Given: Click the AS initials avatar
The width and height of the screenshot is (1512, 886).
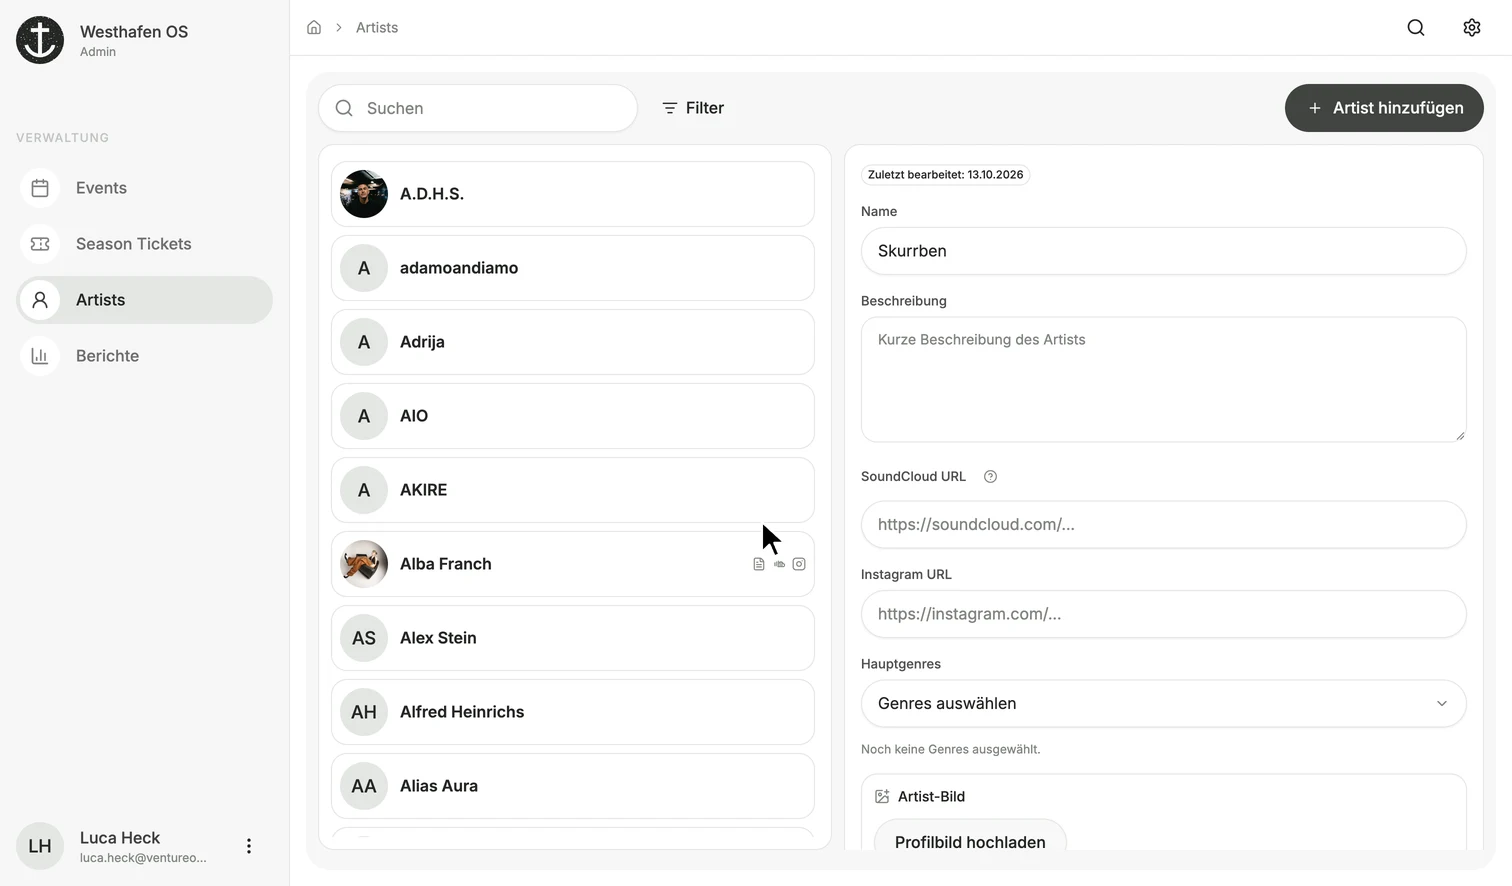Looking at the screenshot, I should pos(364,638).
